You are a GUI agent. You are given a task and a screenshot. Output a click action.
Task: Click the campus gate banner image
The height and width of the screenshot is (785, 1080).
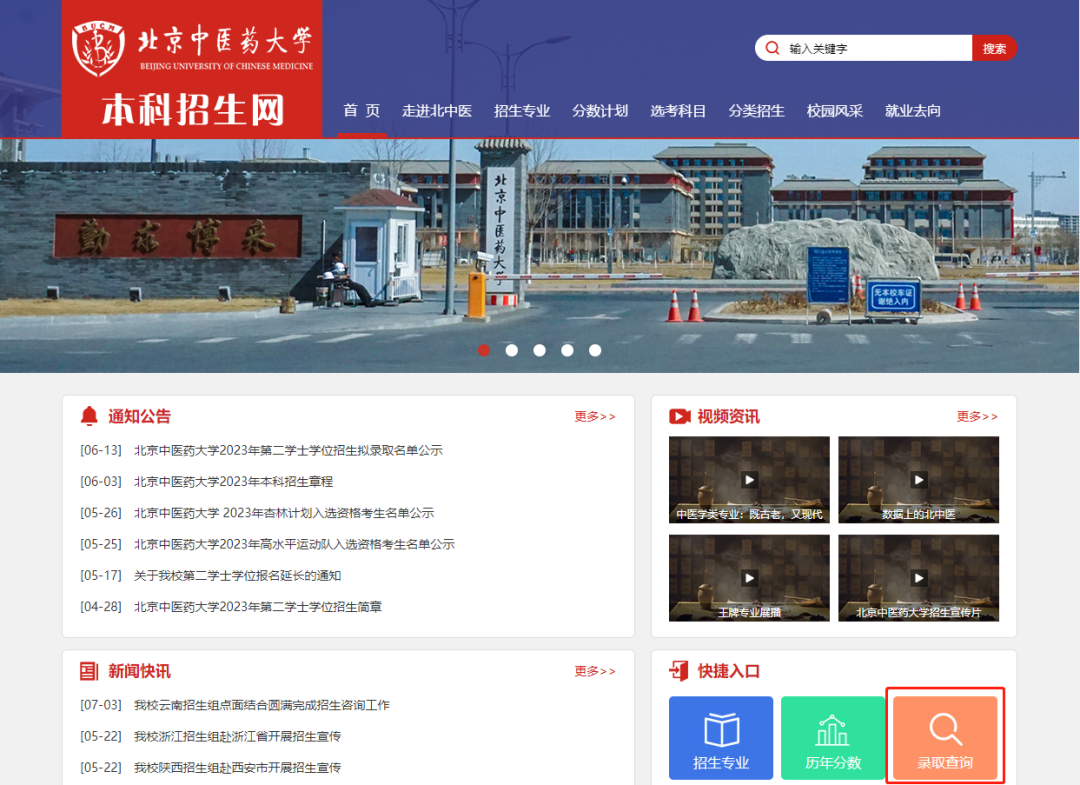tap(539, 256)
